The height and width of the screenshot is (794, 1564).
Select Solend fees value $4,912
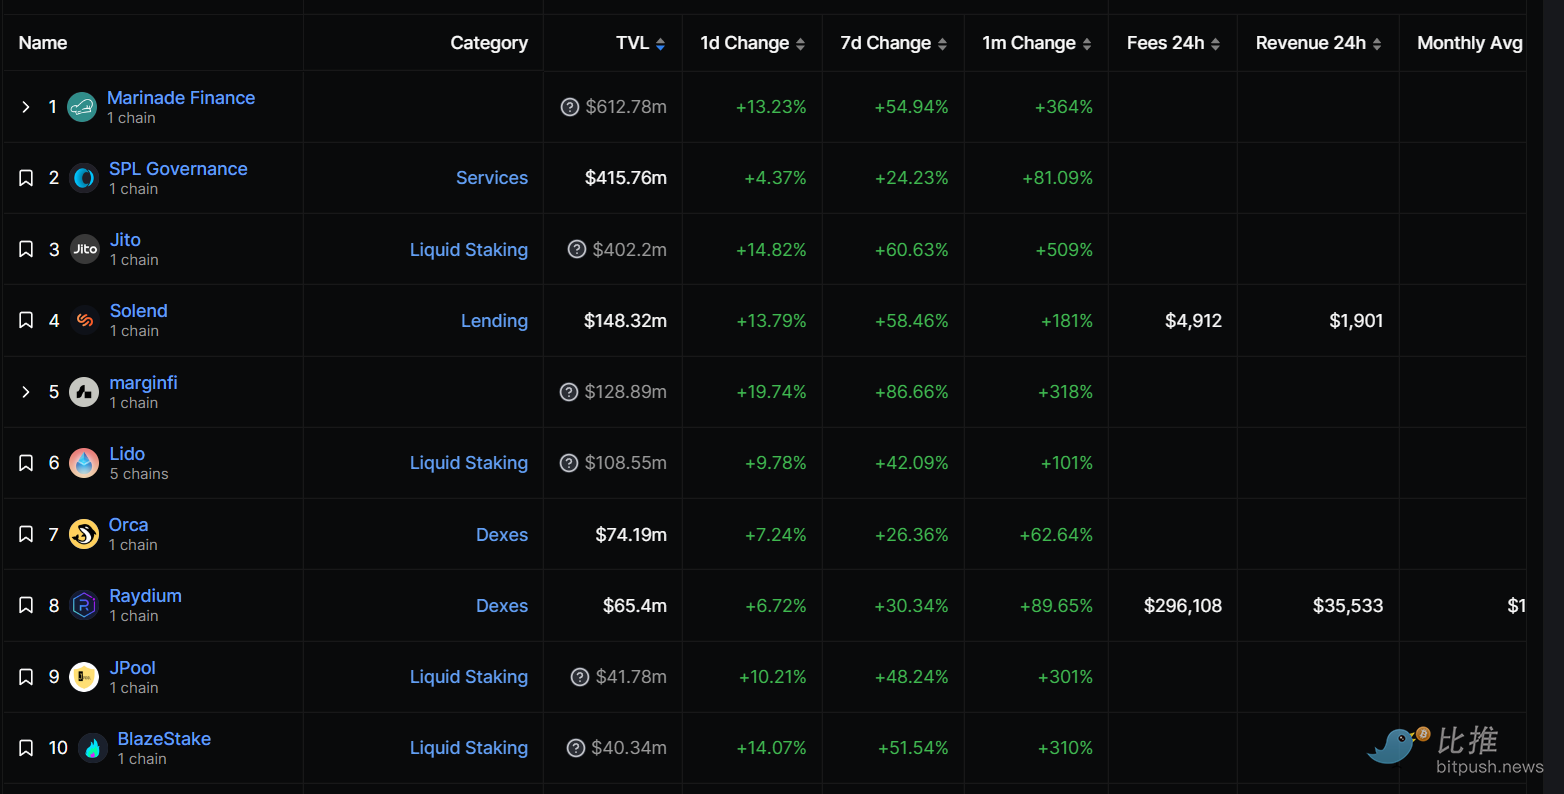[x=1193, y=321]
